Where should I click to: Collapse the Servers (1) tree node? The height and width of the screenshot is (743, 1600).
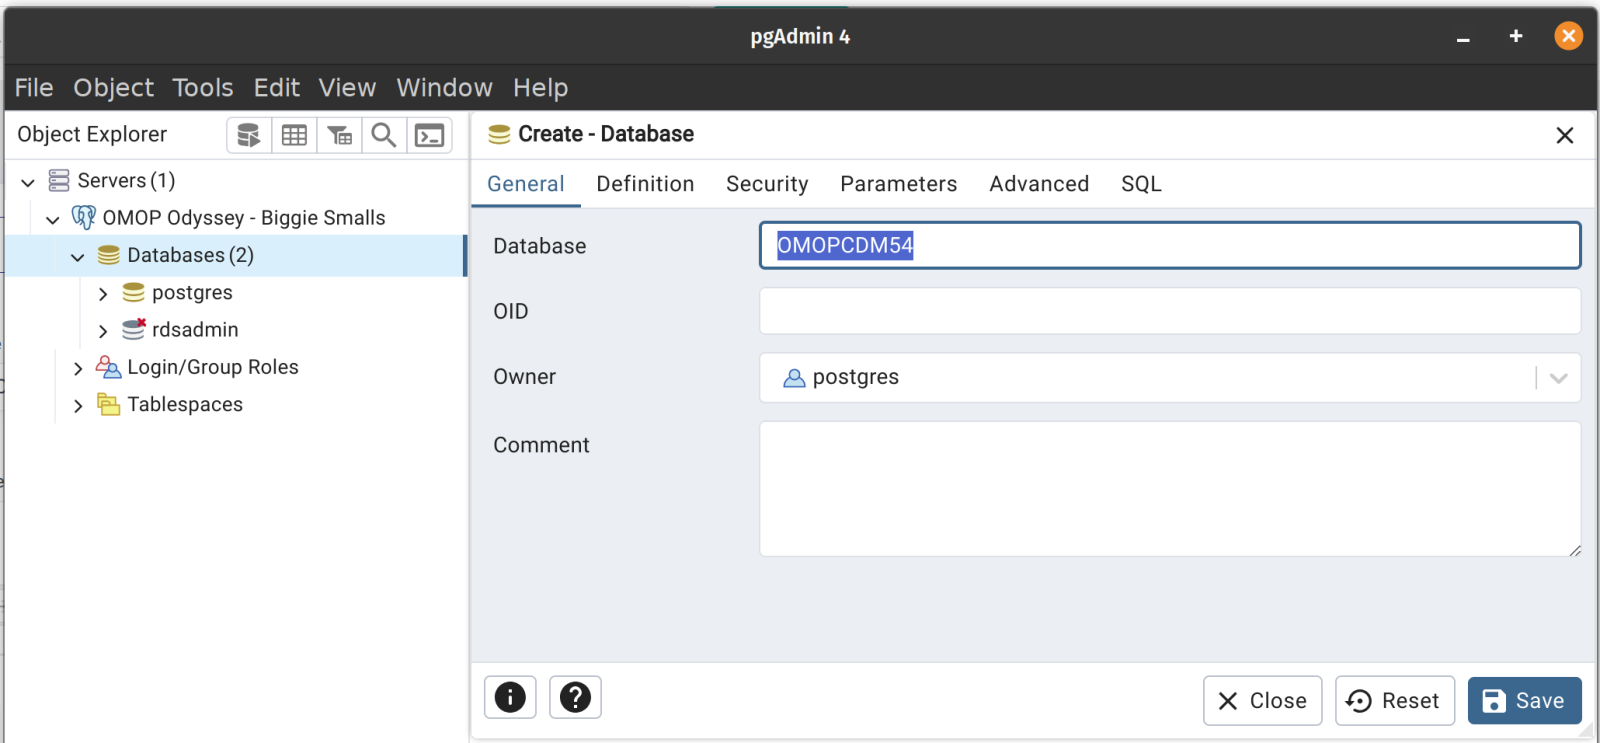tap(28, 182)
